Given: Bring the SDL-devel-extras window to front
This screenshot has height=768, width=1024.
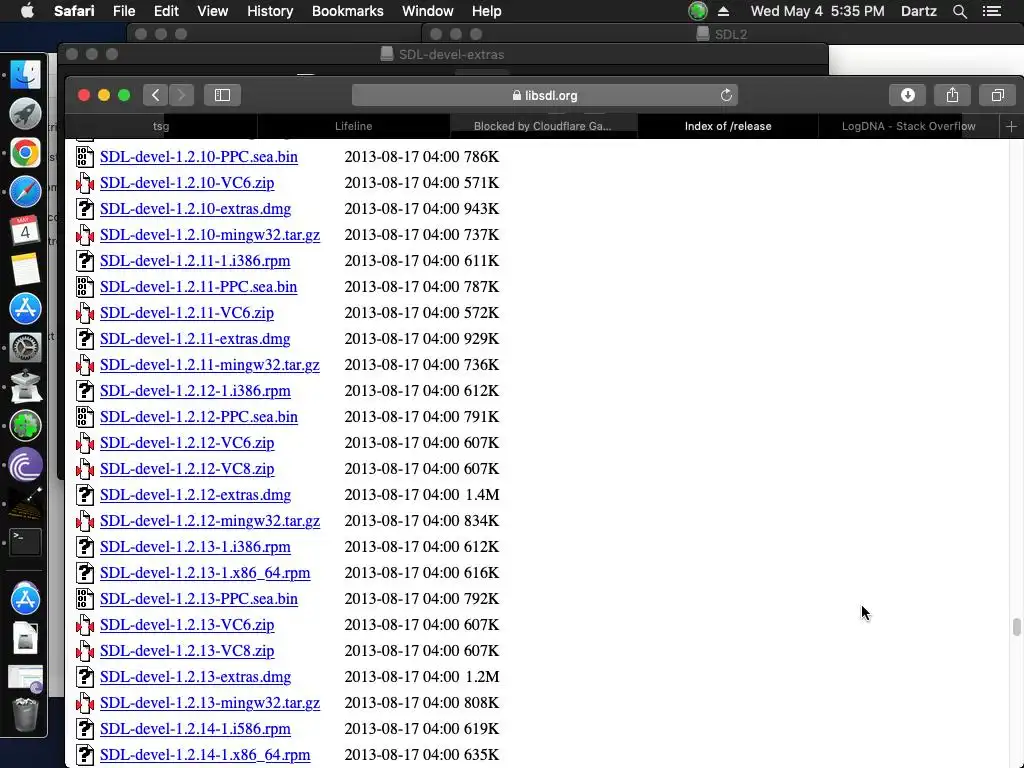Looking at the screenshot, I should (x=443, y=54).
